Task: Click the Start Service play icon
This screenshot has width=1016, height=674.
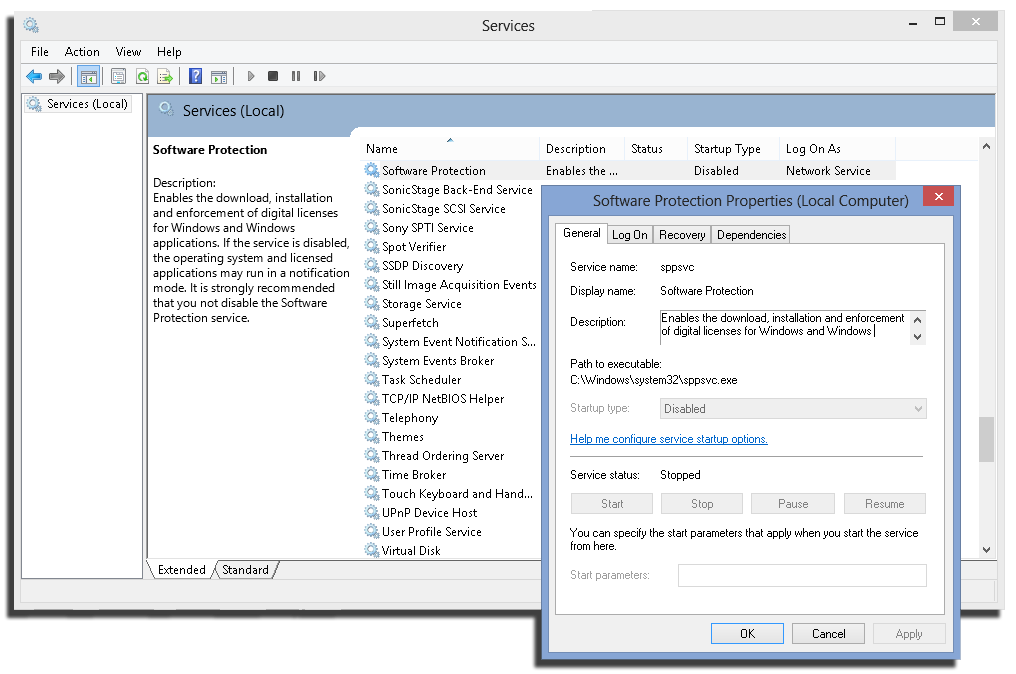Action: click(x=251, y=76)
